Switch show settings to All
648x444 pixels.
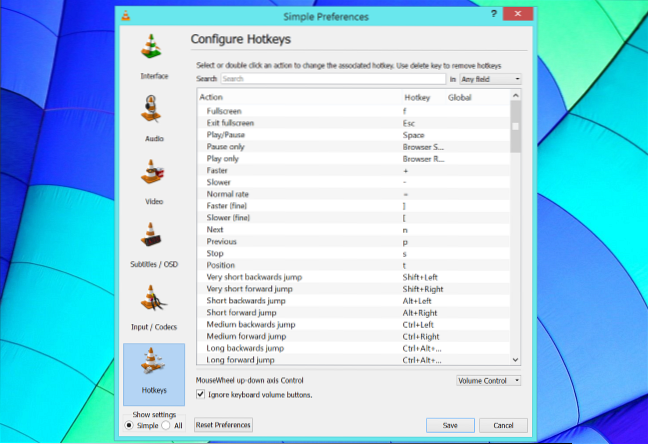tap(166, 425)
